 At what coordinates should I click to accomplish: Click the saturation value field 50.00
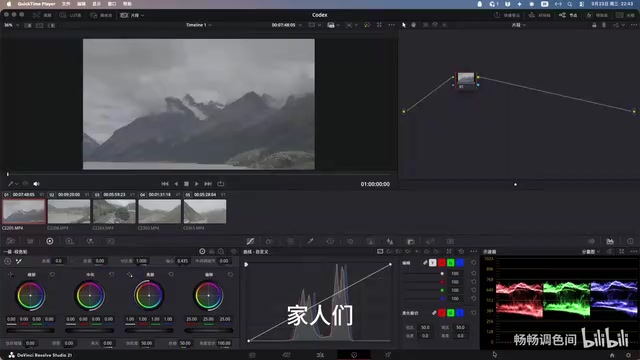(146, 343)
